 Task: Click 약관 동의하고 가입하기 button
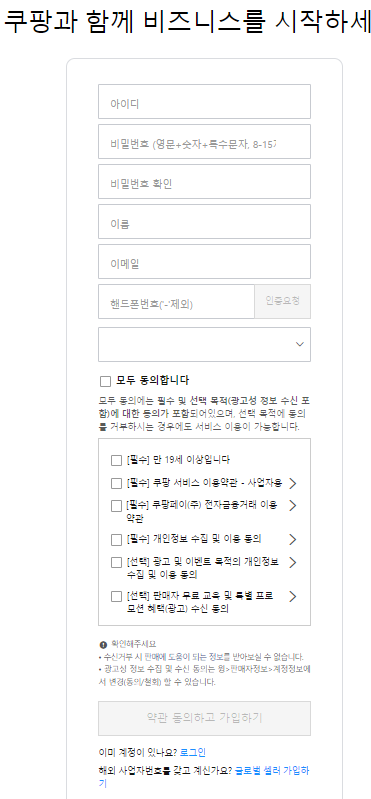204,718
